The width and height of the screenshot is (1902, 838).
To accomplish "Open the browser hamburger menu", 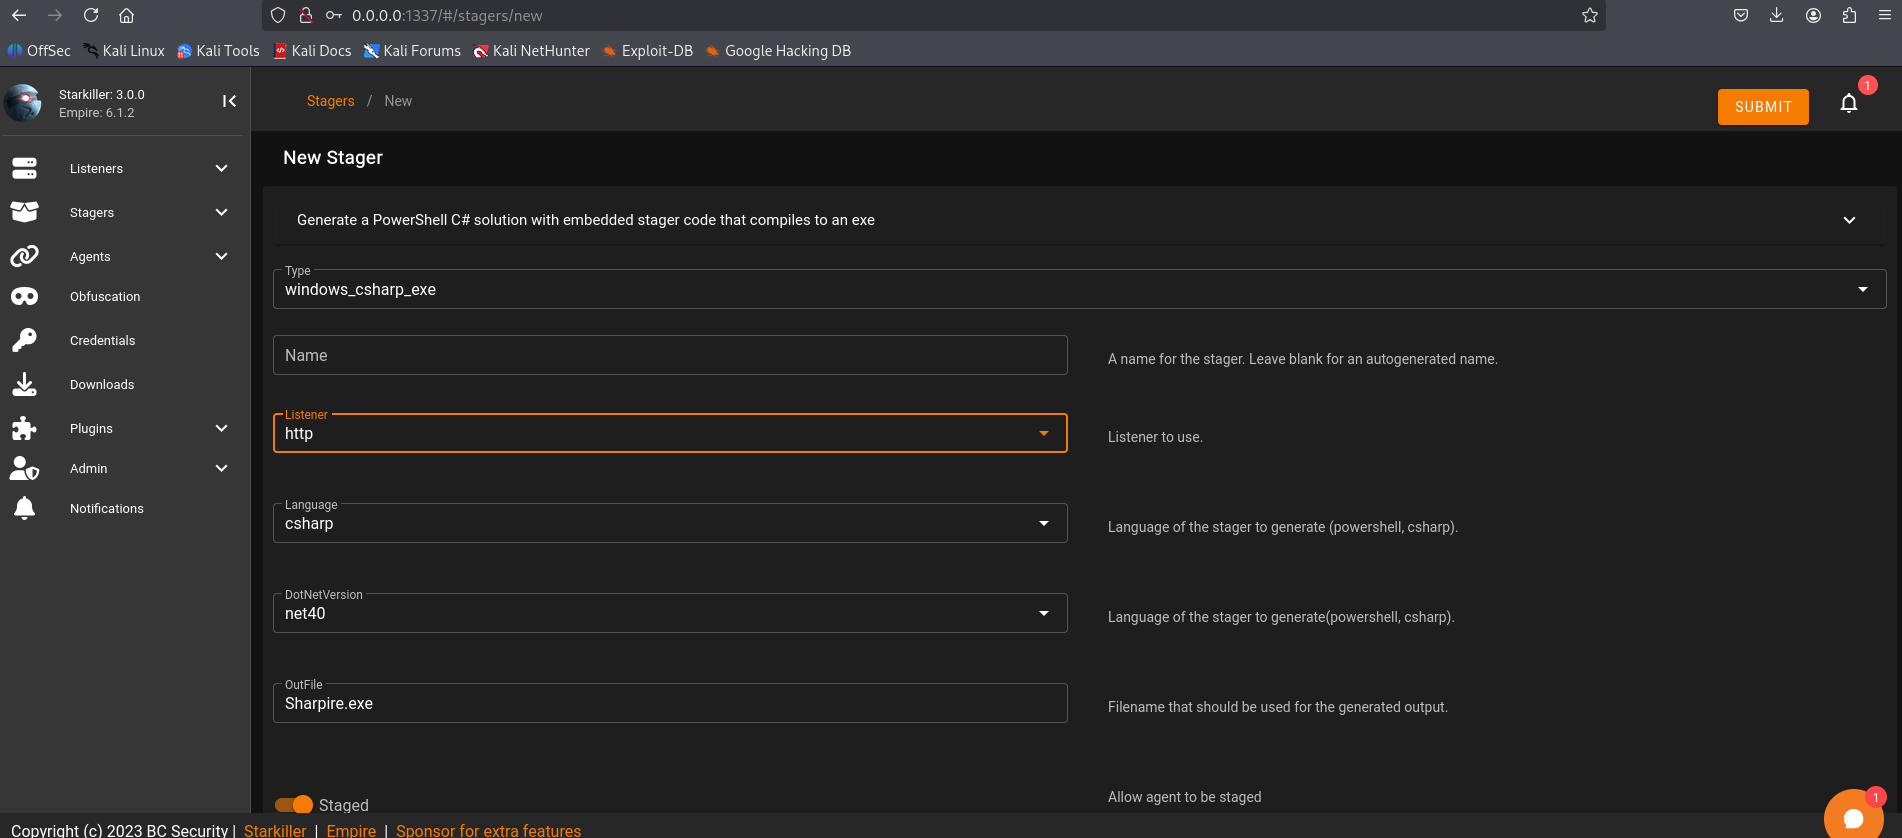I will click(x=1884, y=15).
